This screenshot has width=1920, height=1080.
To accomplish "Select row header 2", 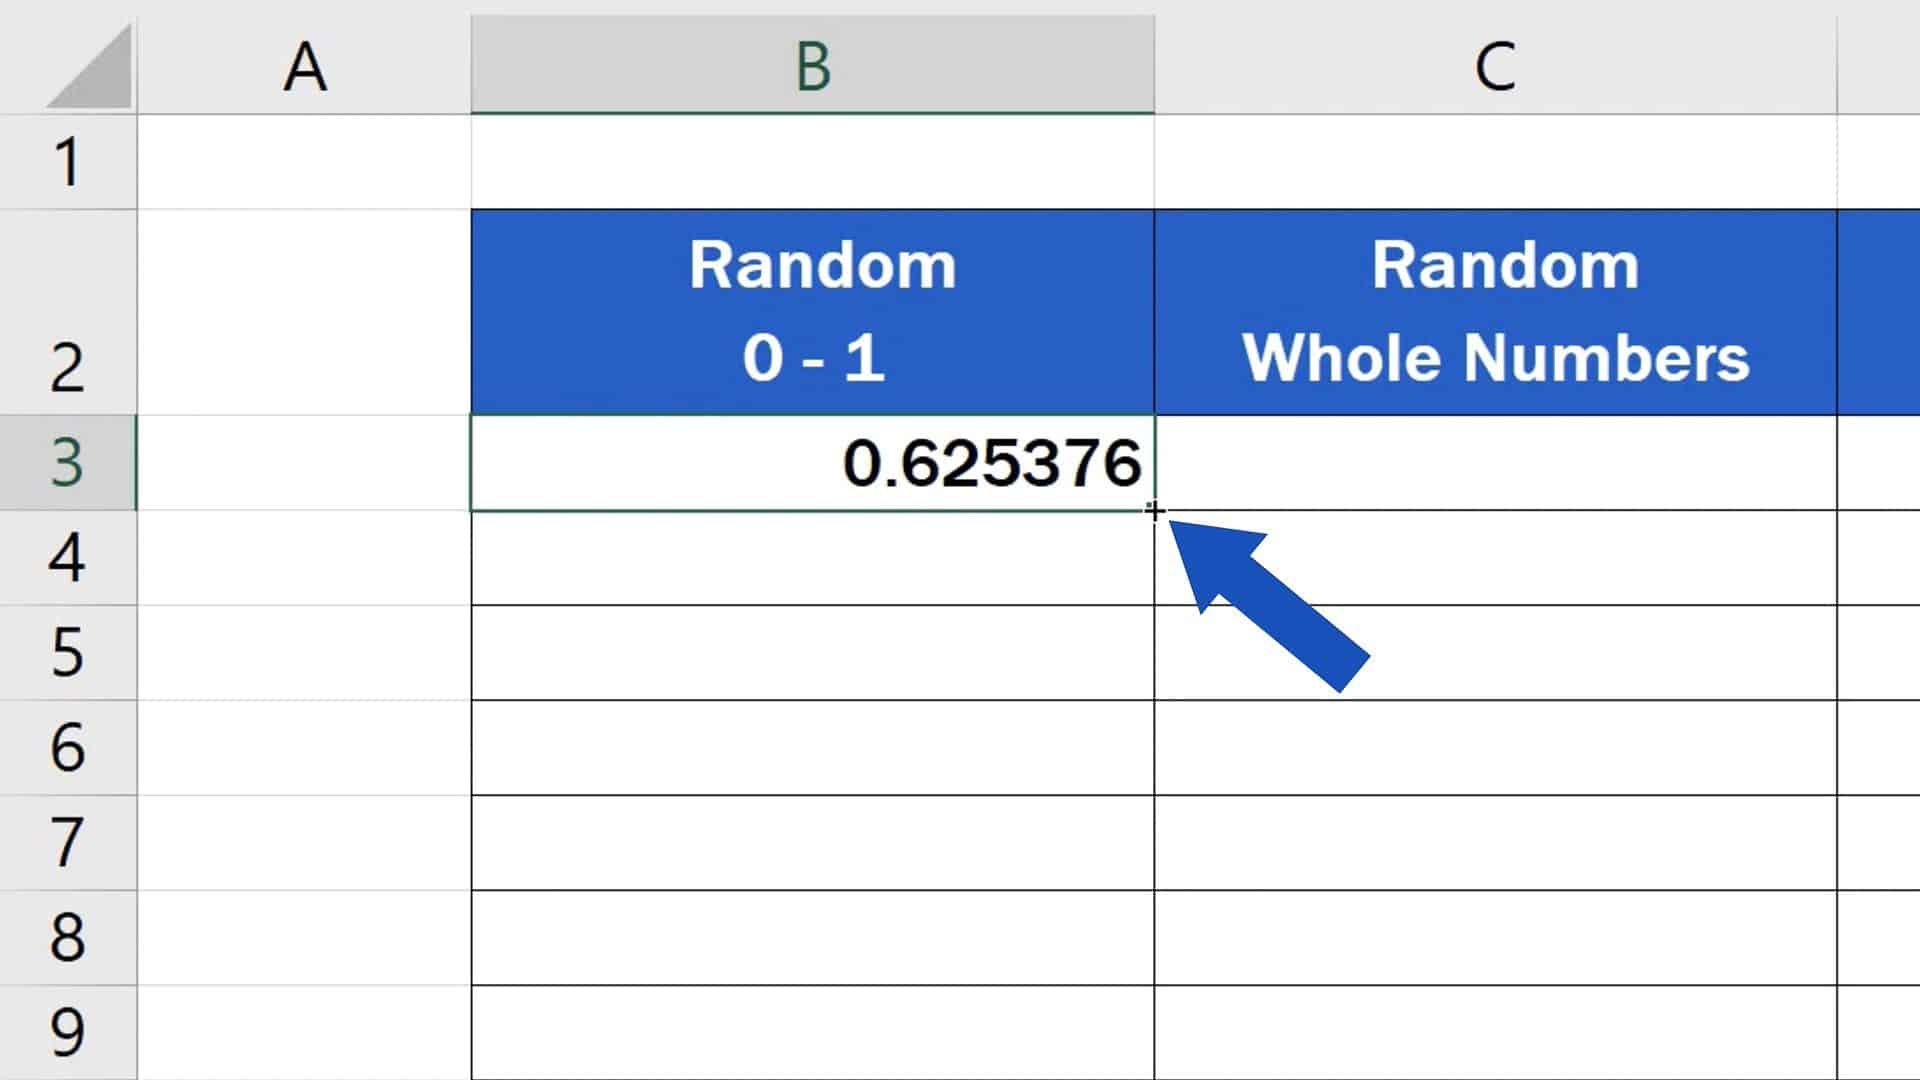I will pos(68,362).
